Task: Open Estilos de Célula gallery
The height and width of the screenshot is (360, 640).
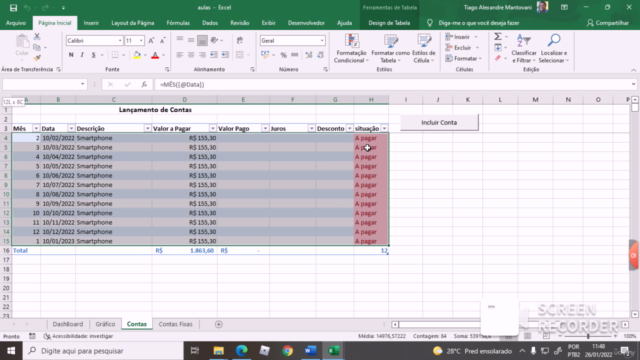Action: click(x=424, y=49)
